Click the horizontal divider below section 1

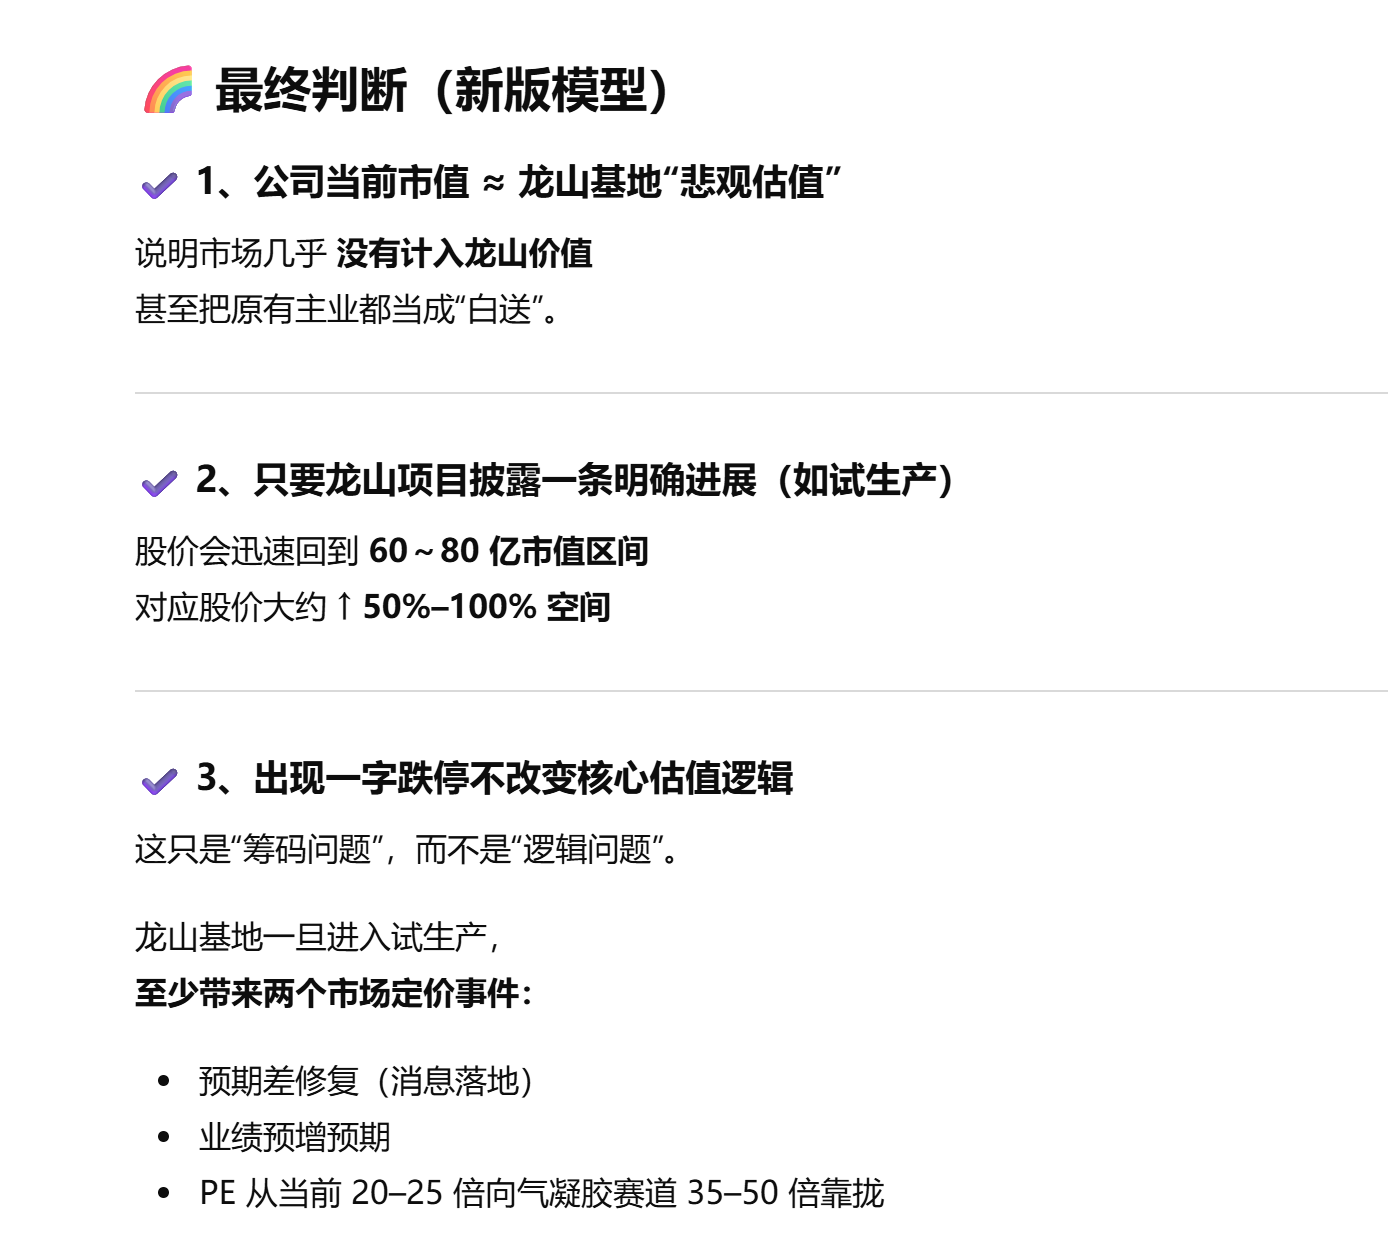760,393
